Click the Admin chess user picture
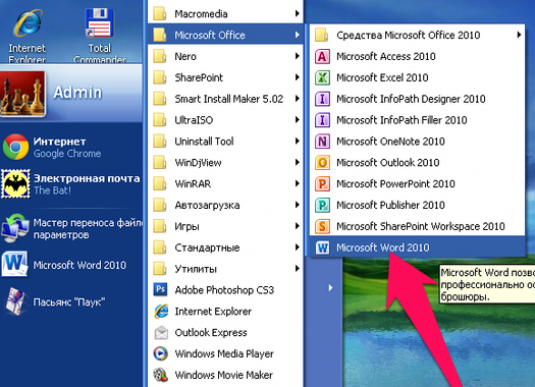Image resolution: width=535 pixels, height=387 pixels. click(23, 93)
